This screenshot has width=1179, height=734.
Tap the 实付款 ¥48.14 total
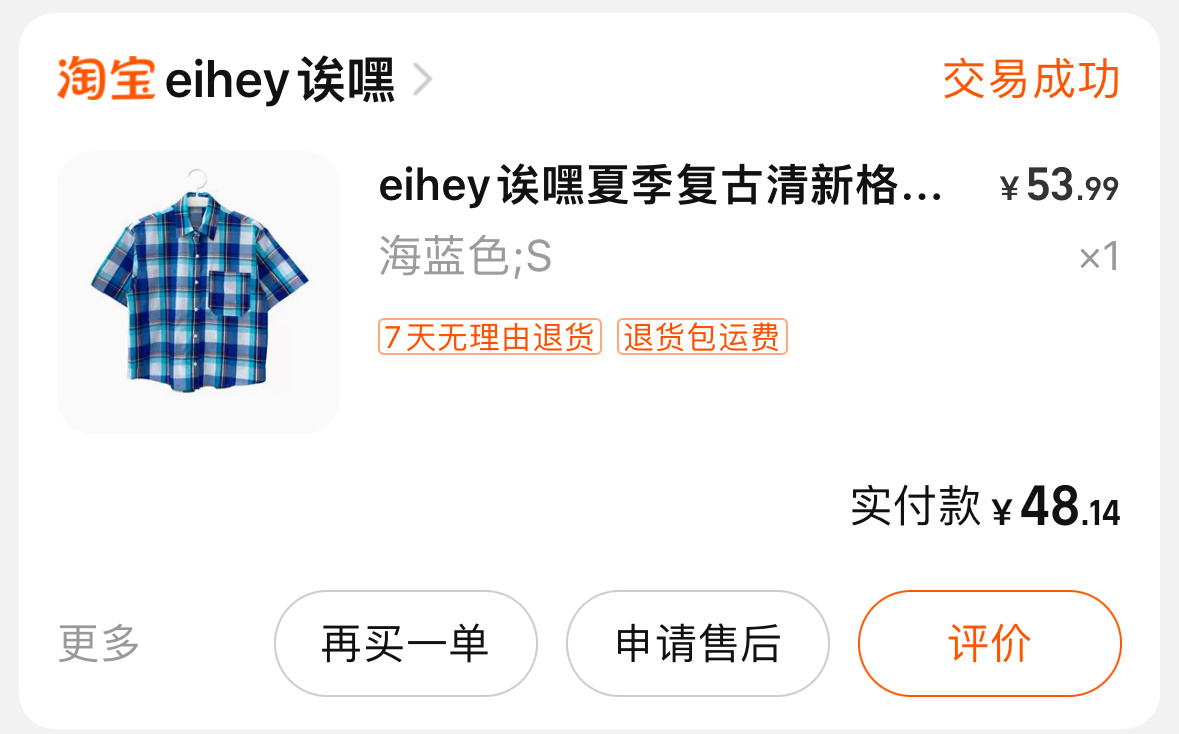click(x=985, y=505)
